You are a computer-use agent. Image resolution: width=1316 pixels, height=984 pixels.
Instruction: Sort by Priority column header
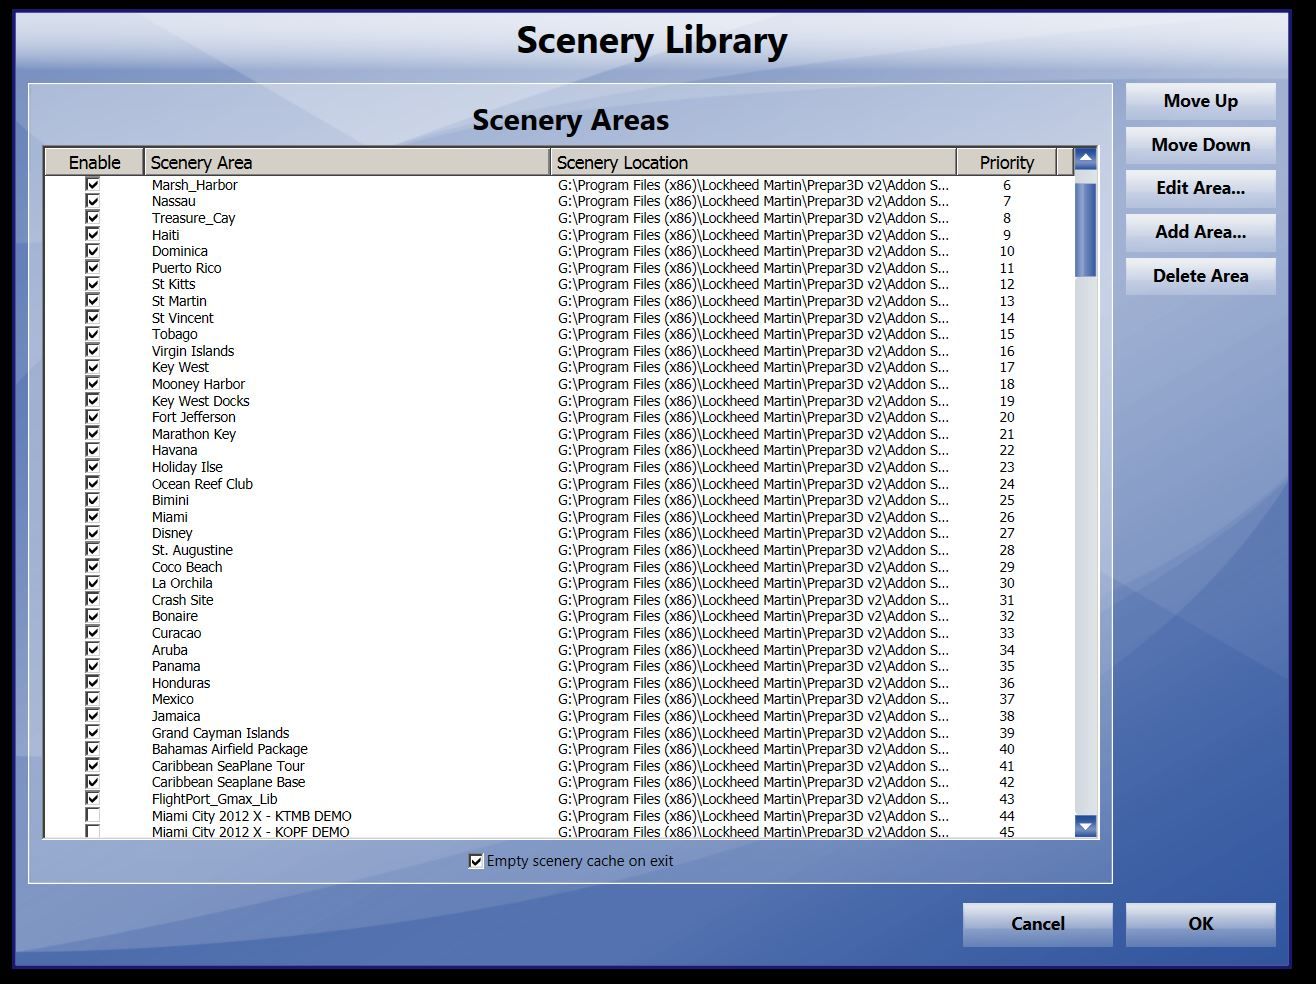(x=1006, y=162)
